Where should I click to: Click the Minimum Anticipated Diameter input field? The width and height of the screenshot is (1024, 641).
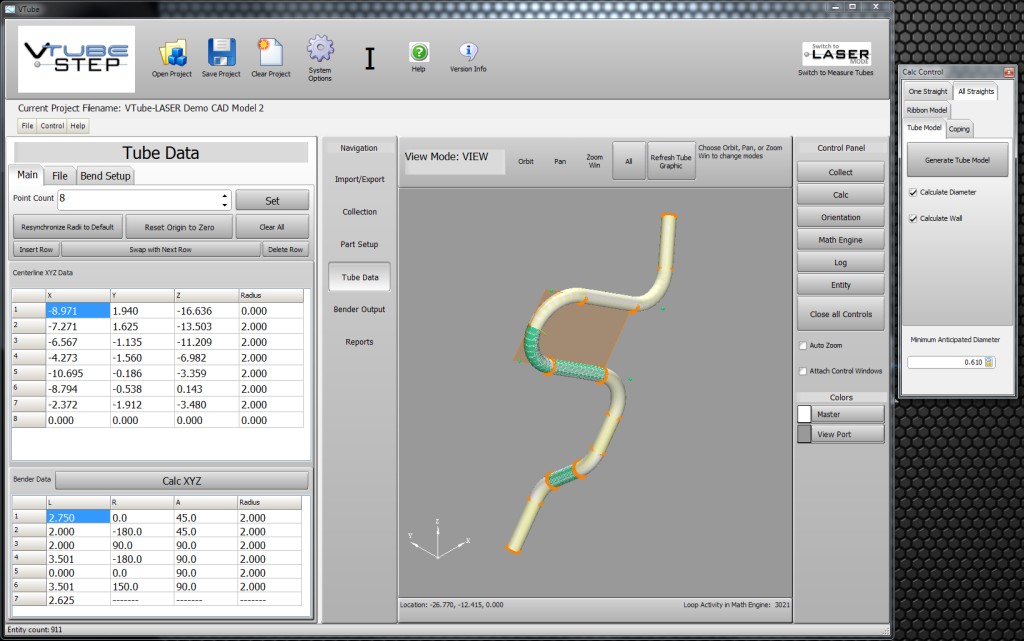945,362
